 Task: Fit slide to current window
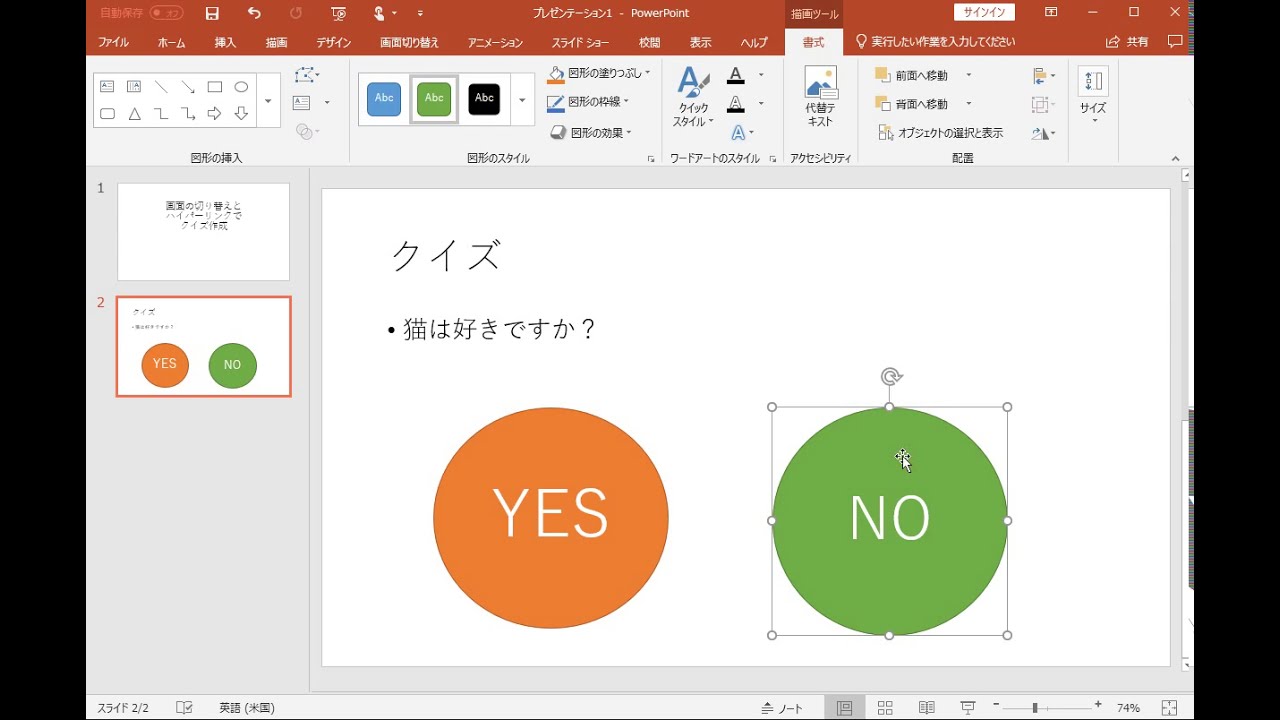(1169, 708)
